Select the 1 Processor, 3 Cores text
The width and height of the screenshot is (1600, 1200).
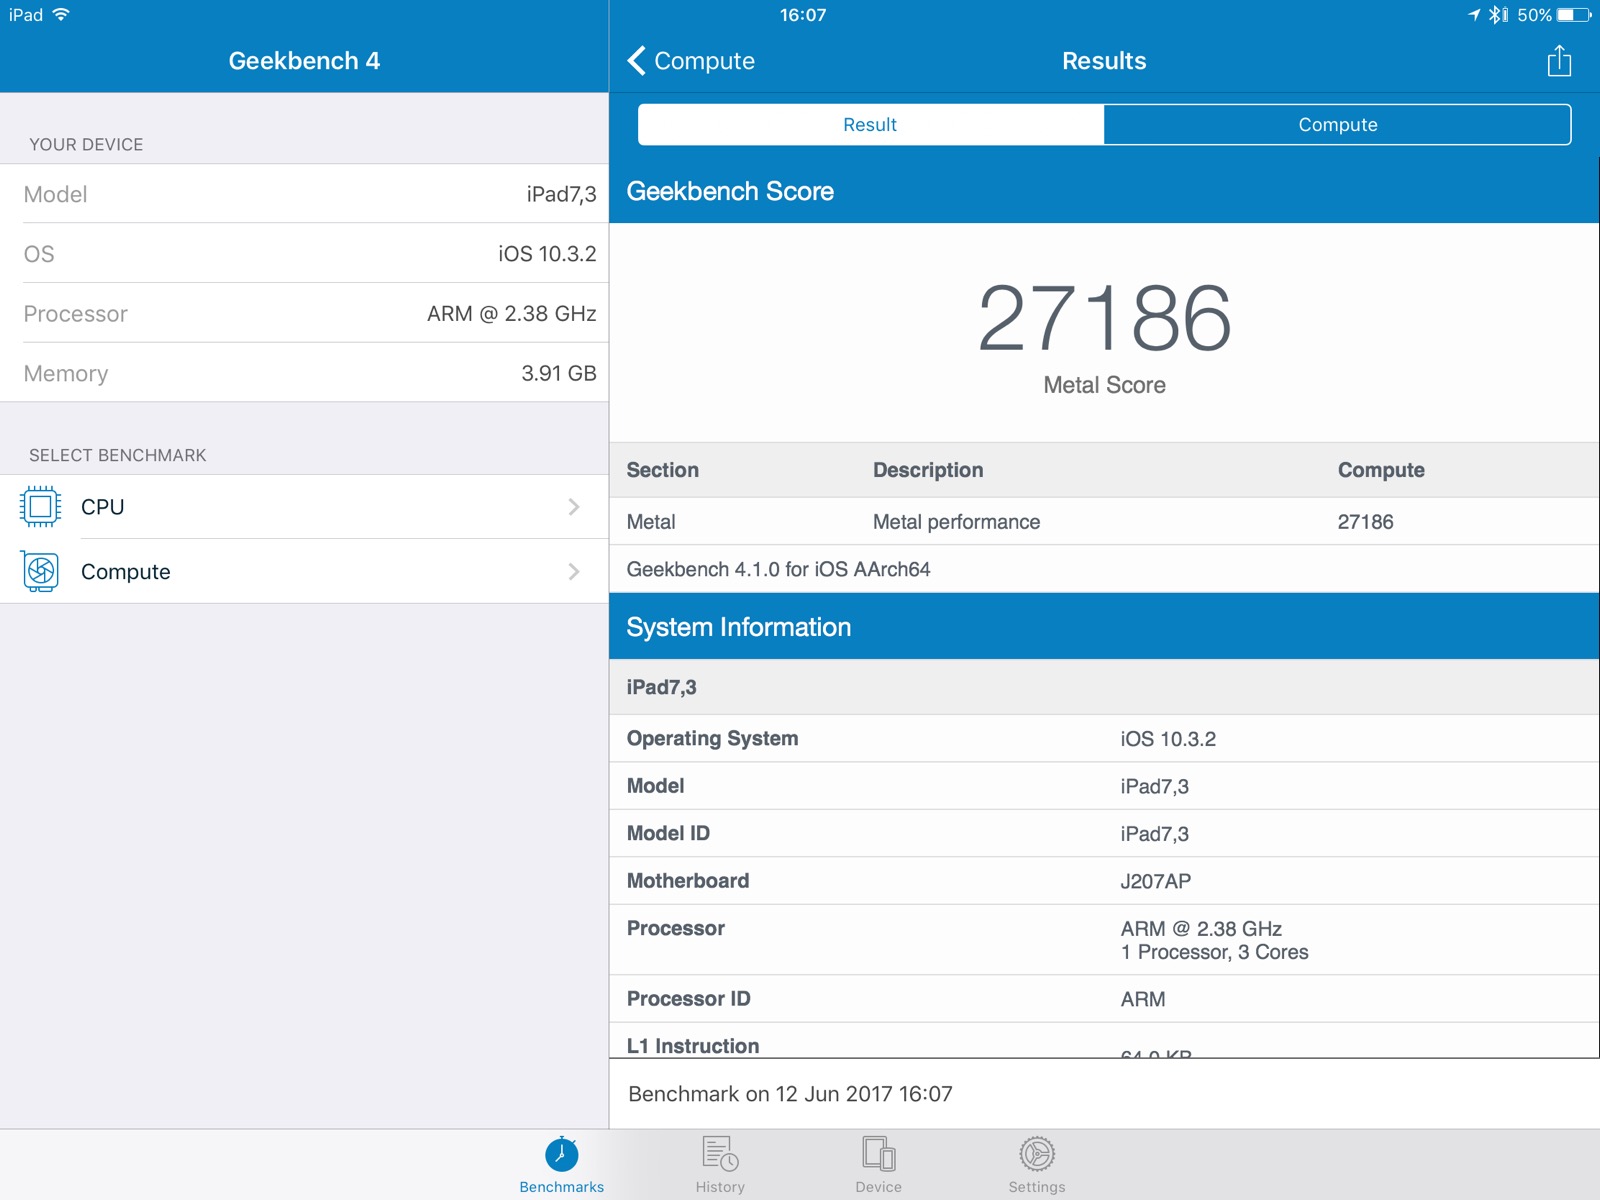[1215, 952]
